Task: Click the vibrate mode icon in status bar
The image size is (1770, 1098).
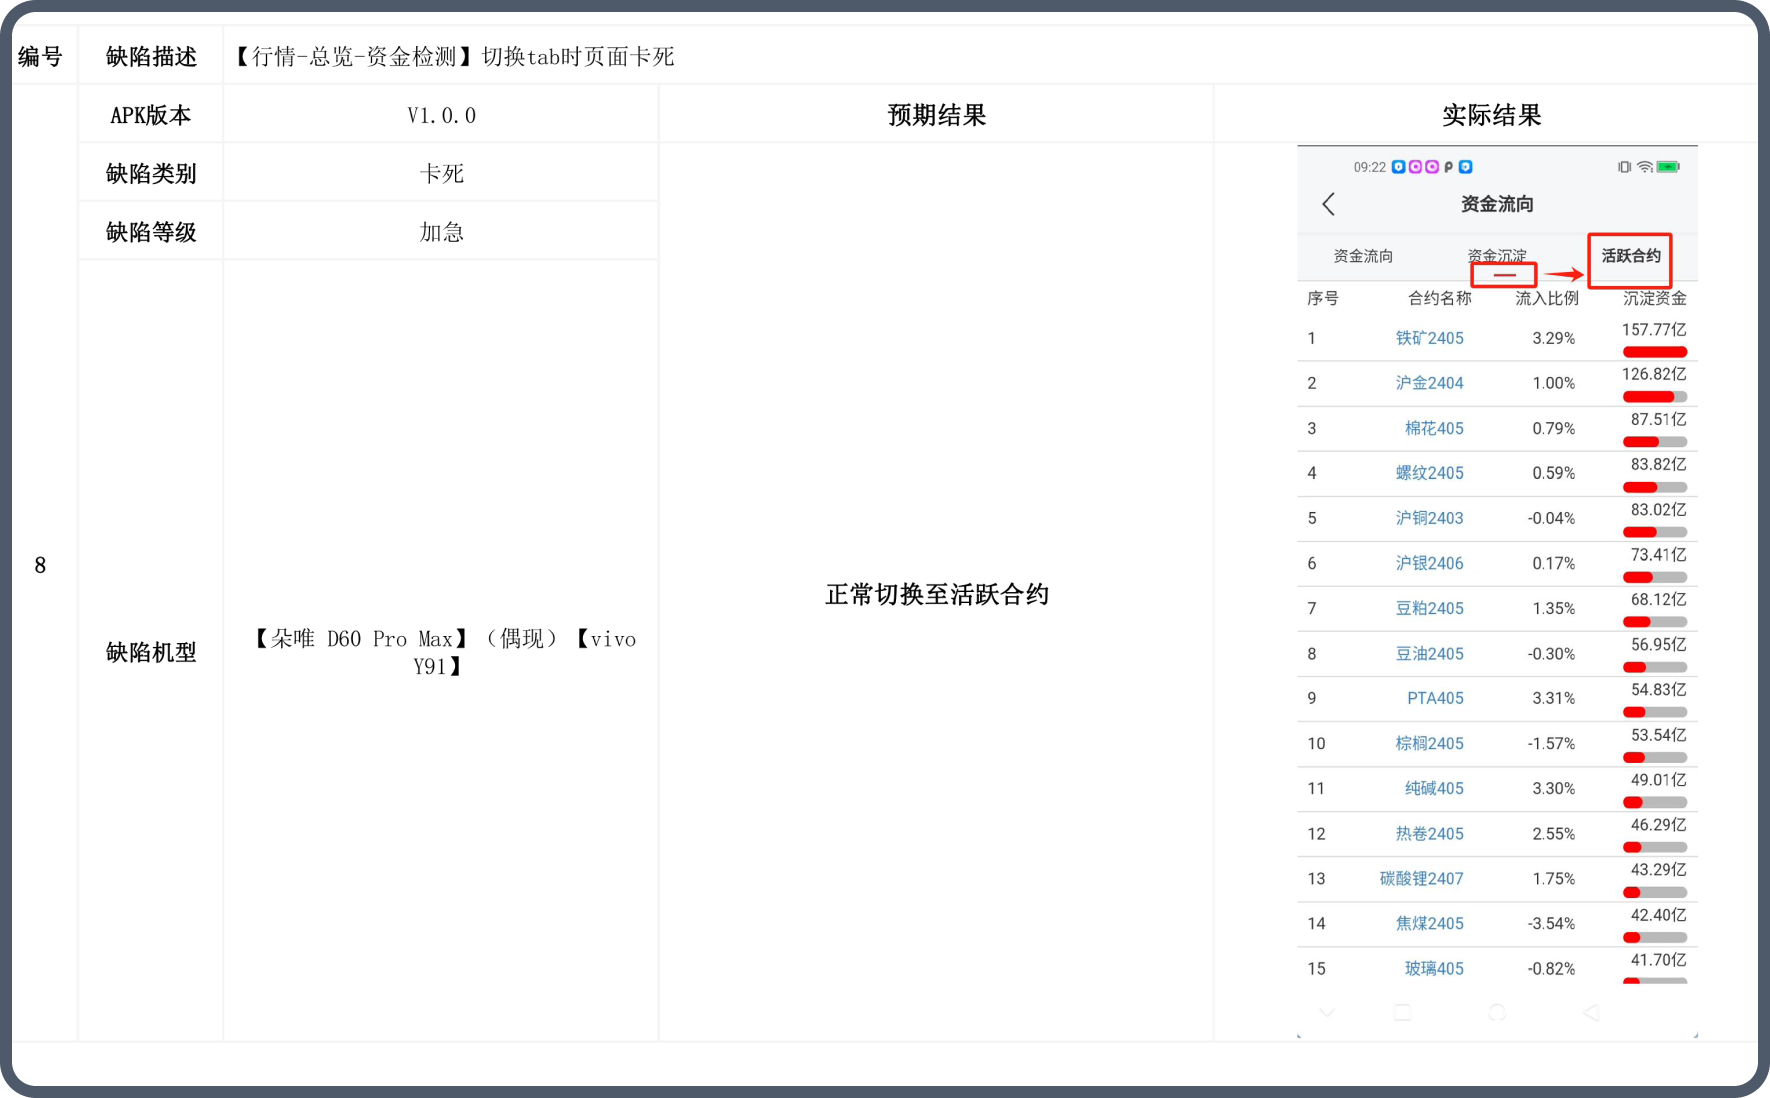Action: [x=1624, y=167]
